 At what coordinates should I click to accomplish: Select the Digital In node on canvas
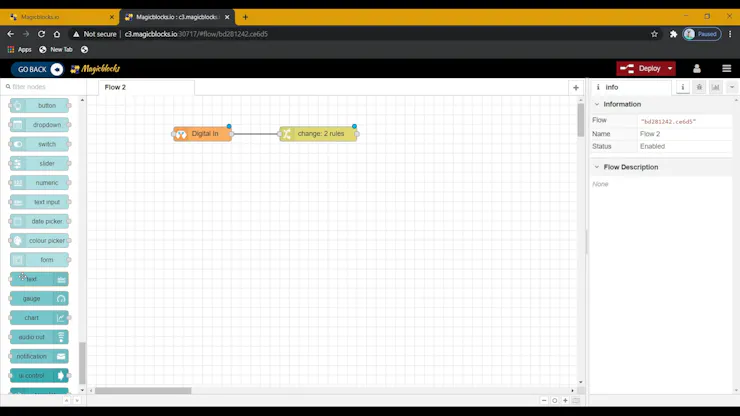(202, 134)
